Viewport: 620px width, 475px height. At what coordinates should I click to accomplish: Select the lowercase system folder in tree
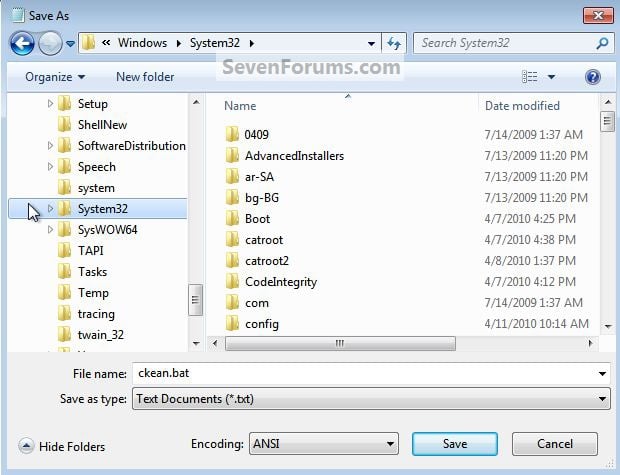pos(96,187)
